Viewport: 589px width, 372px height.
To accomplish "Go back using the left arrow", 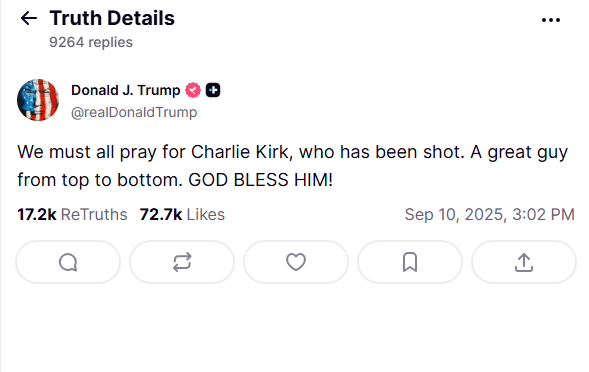I will (x=29, y=18).
